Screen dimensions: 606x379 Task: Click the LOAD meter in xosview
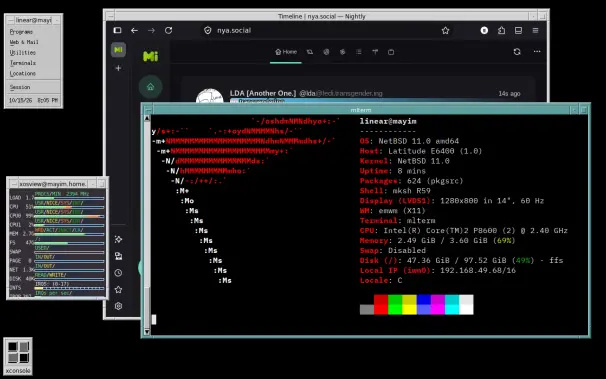69,197
